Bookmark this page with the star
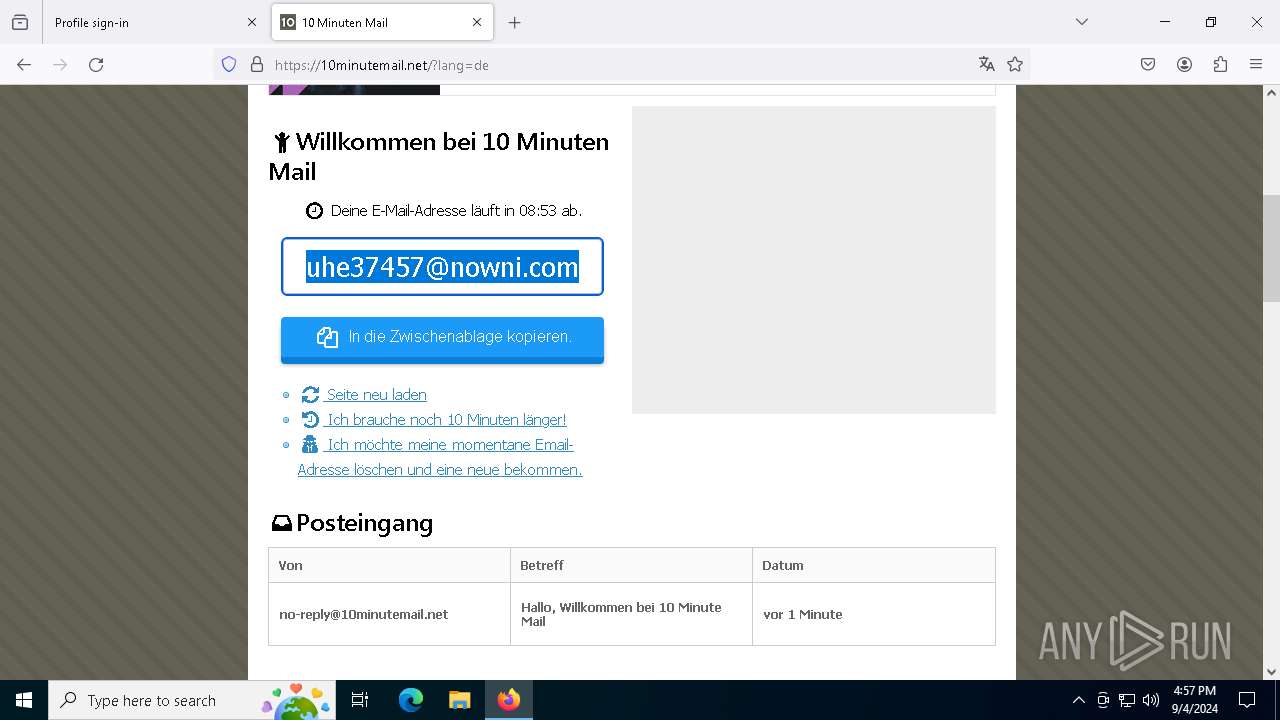The width and height of the screenshot is (1280, 720). point(1015,64)
